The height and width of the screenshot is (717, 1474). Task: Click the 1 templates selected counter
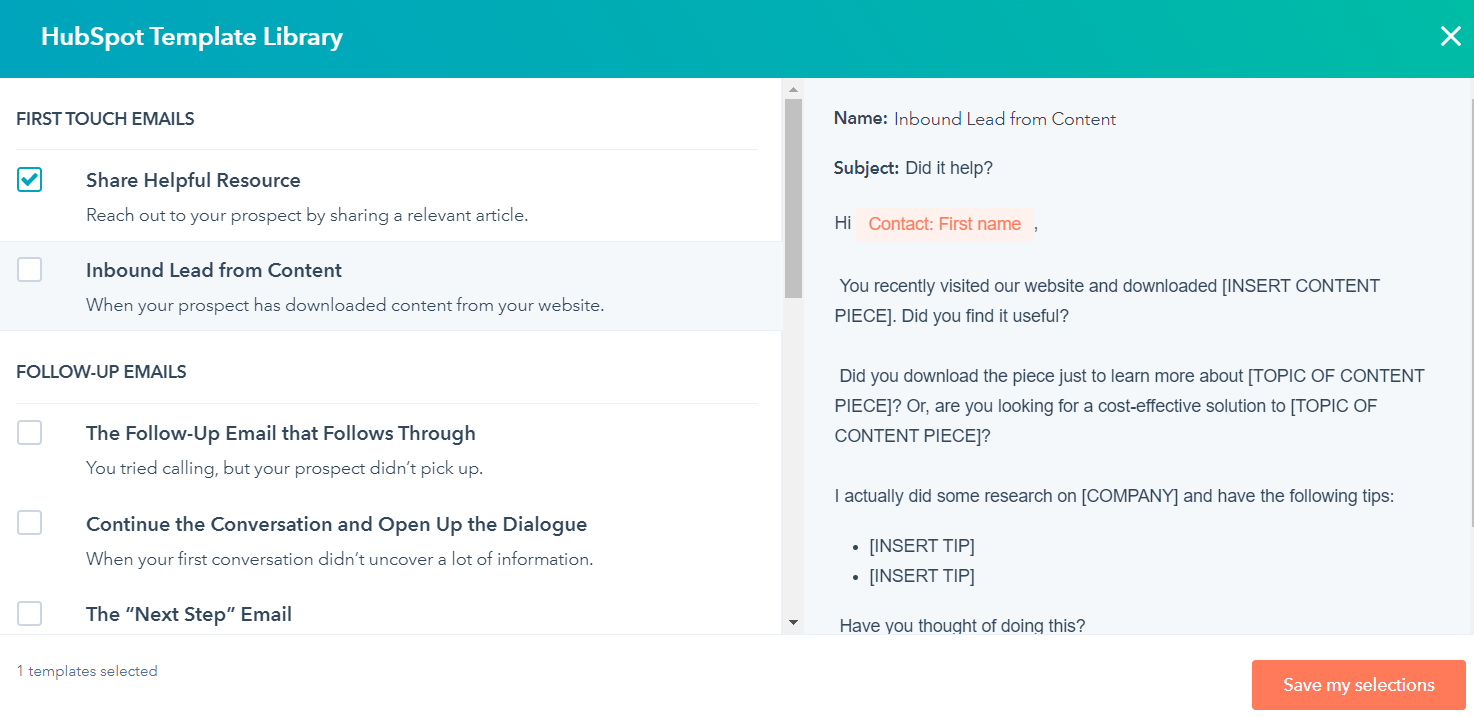86,670
